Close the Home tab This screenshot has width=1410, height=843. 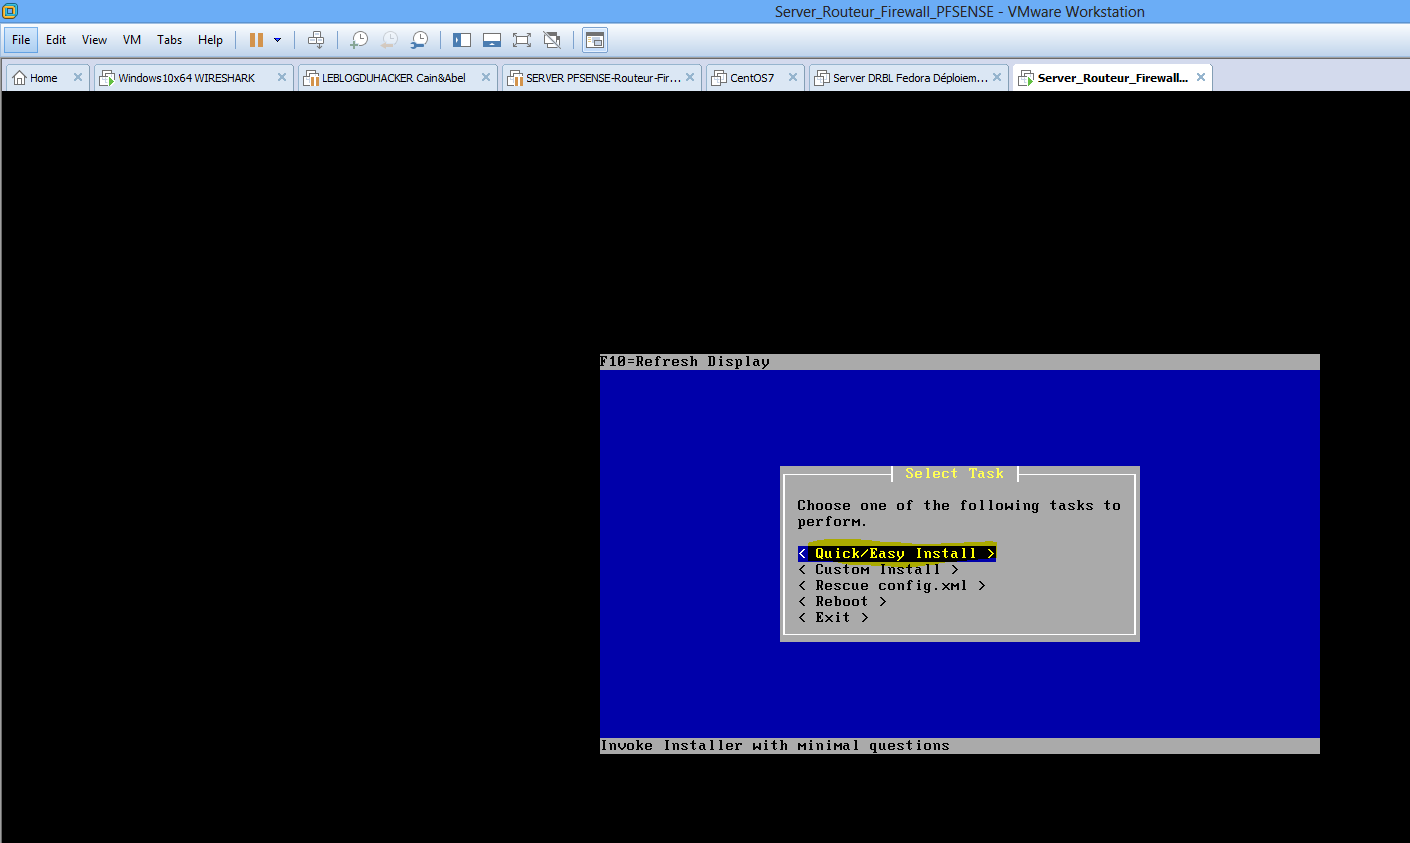point(78,77)
